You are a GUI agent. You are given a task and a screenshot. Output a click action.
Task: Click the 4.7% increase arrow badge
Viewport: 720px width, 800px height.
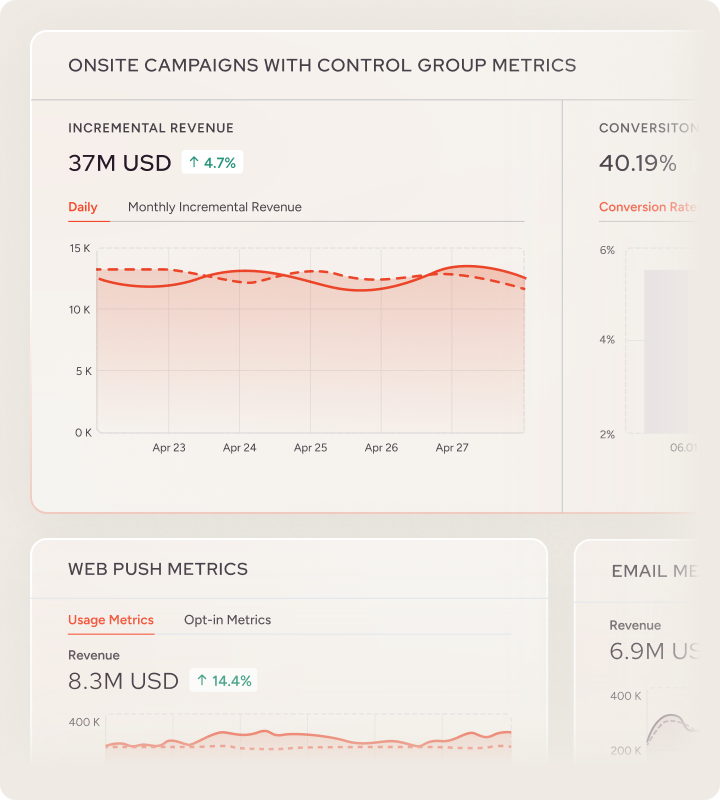(212, 162)
